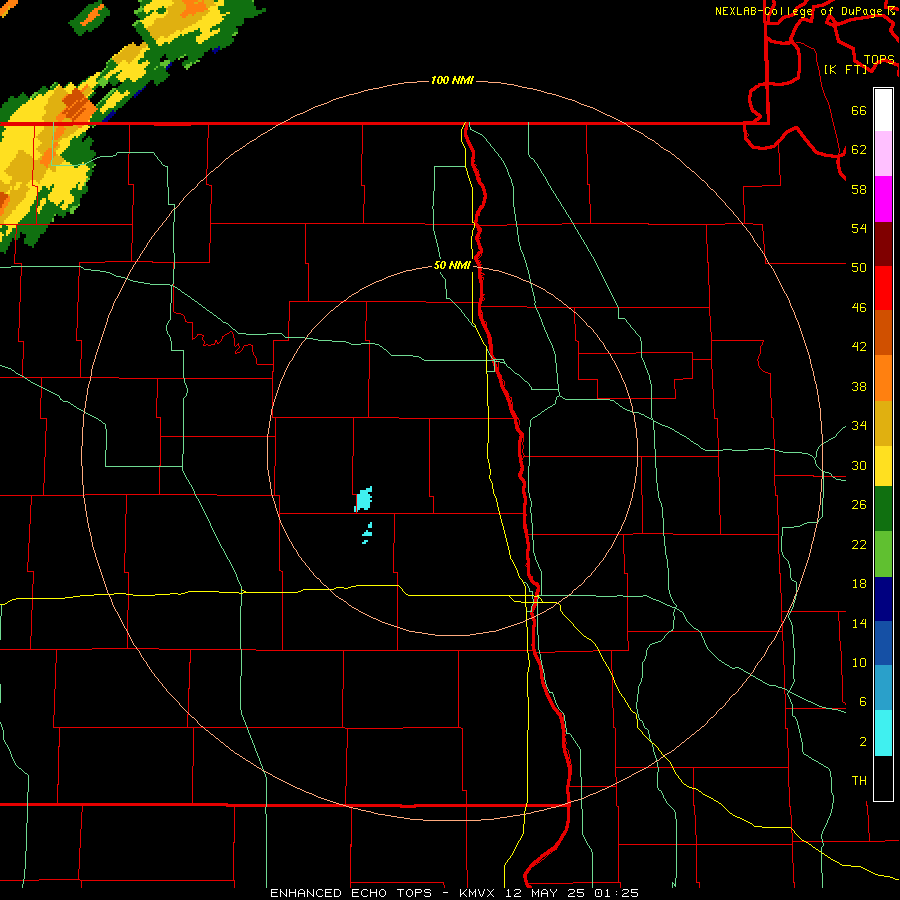This screenshot has height=900, width=900.
Task: Click the legend value "10"
Action: (859, 662)
